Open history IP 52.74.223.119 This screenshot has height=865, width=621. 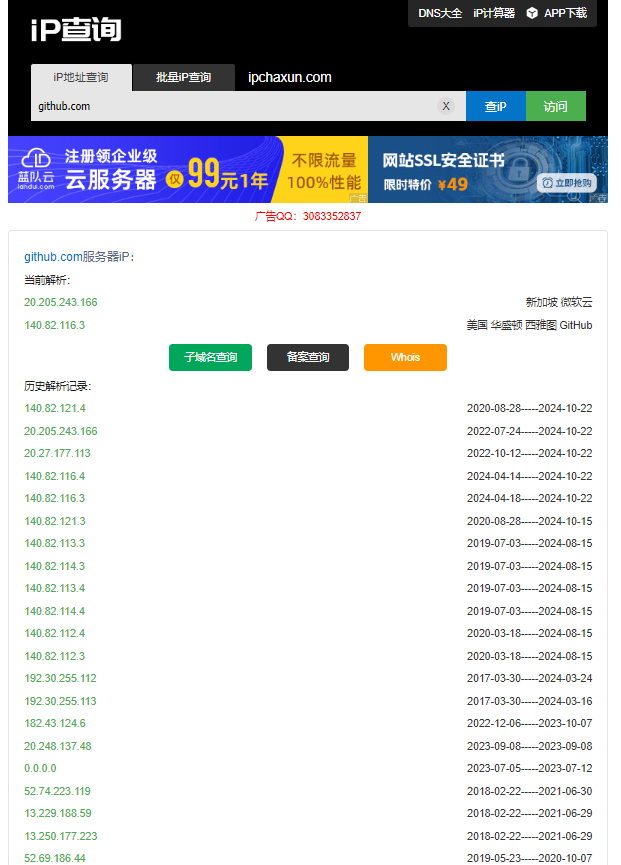[57, 791]
